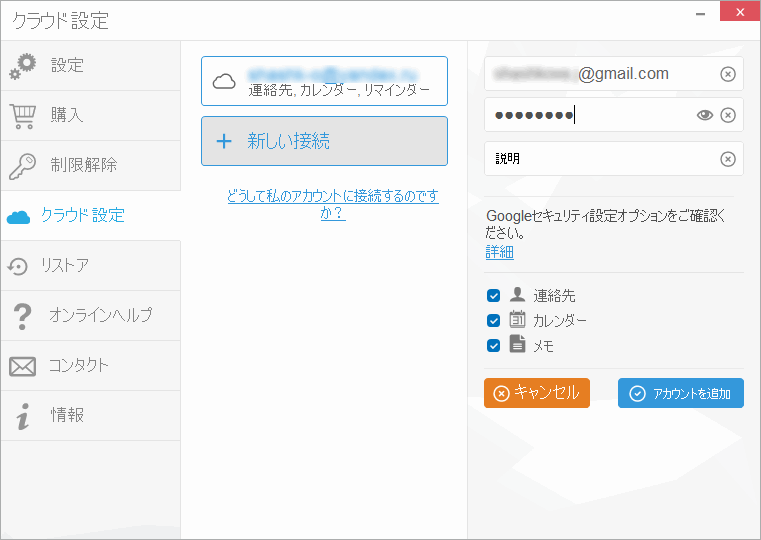Clear the 説明 field with its X icon
This screenshot has width=761, height=540.
point(728,159)
